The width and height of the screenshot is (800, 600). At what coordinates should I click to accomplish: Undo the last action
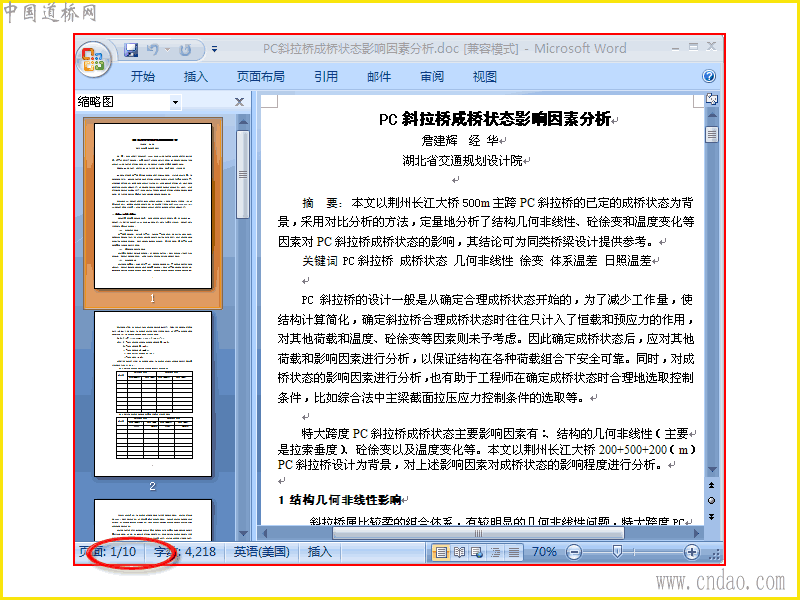pos(153,50)
